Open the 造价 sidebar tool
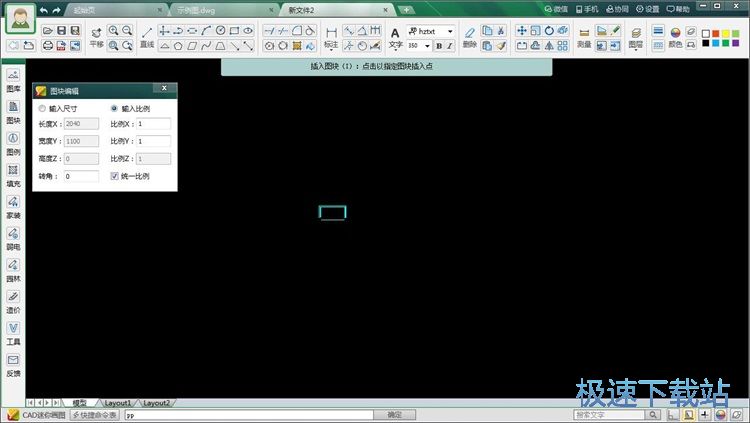The height and width of the screenshot is (423, 750). pyautogui.click(x=13, y=303)
